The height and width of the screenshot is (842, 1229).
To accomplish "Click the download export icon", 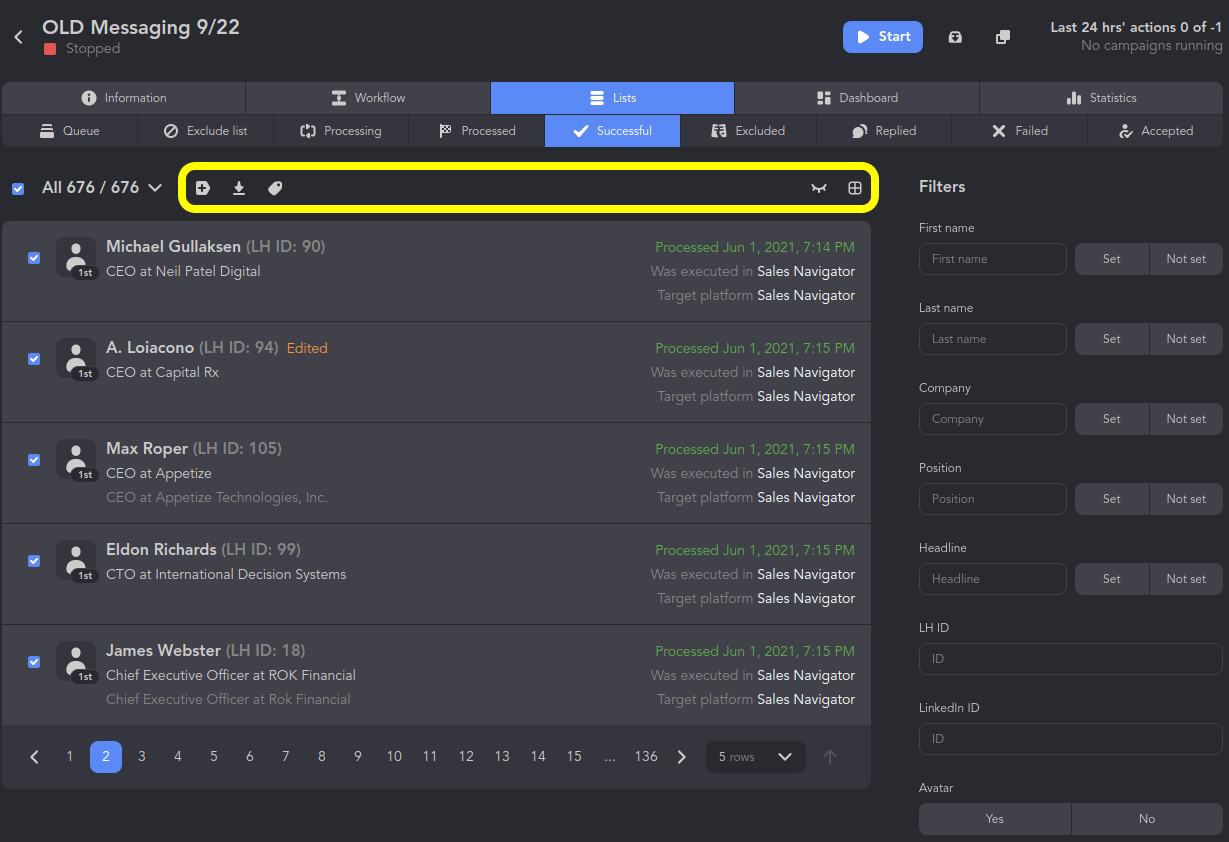I will [239, 188].
